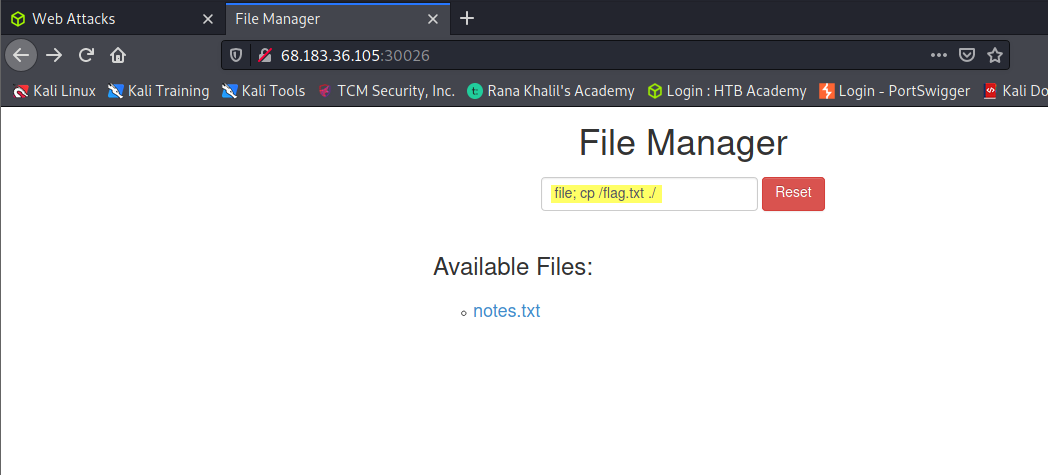
Task: Open a new tab with the plus button
Action: (467, 19)
